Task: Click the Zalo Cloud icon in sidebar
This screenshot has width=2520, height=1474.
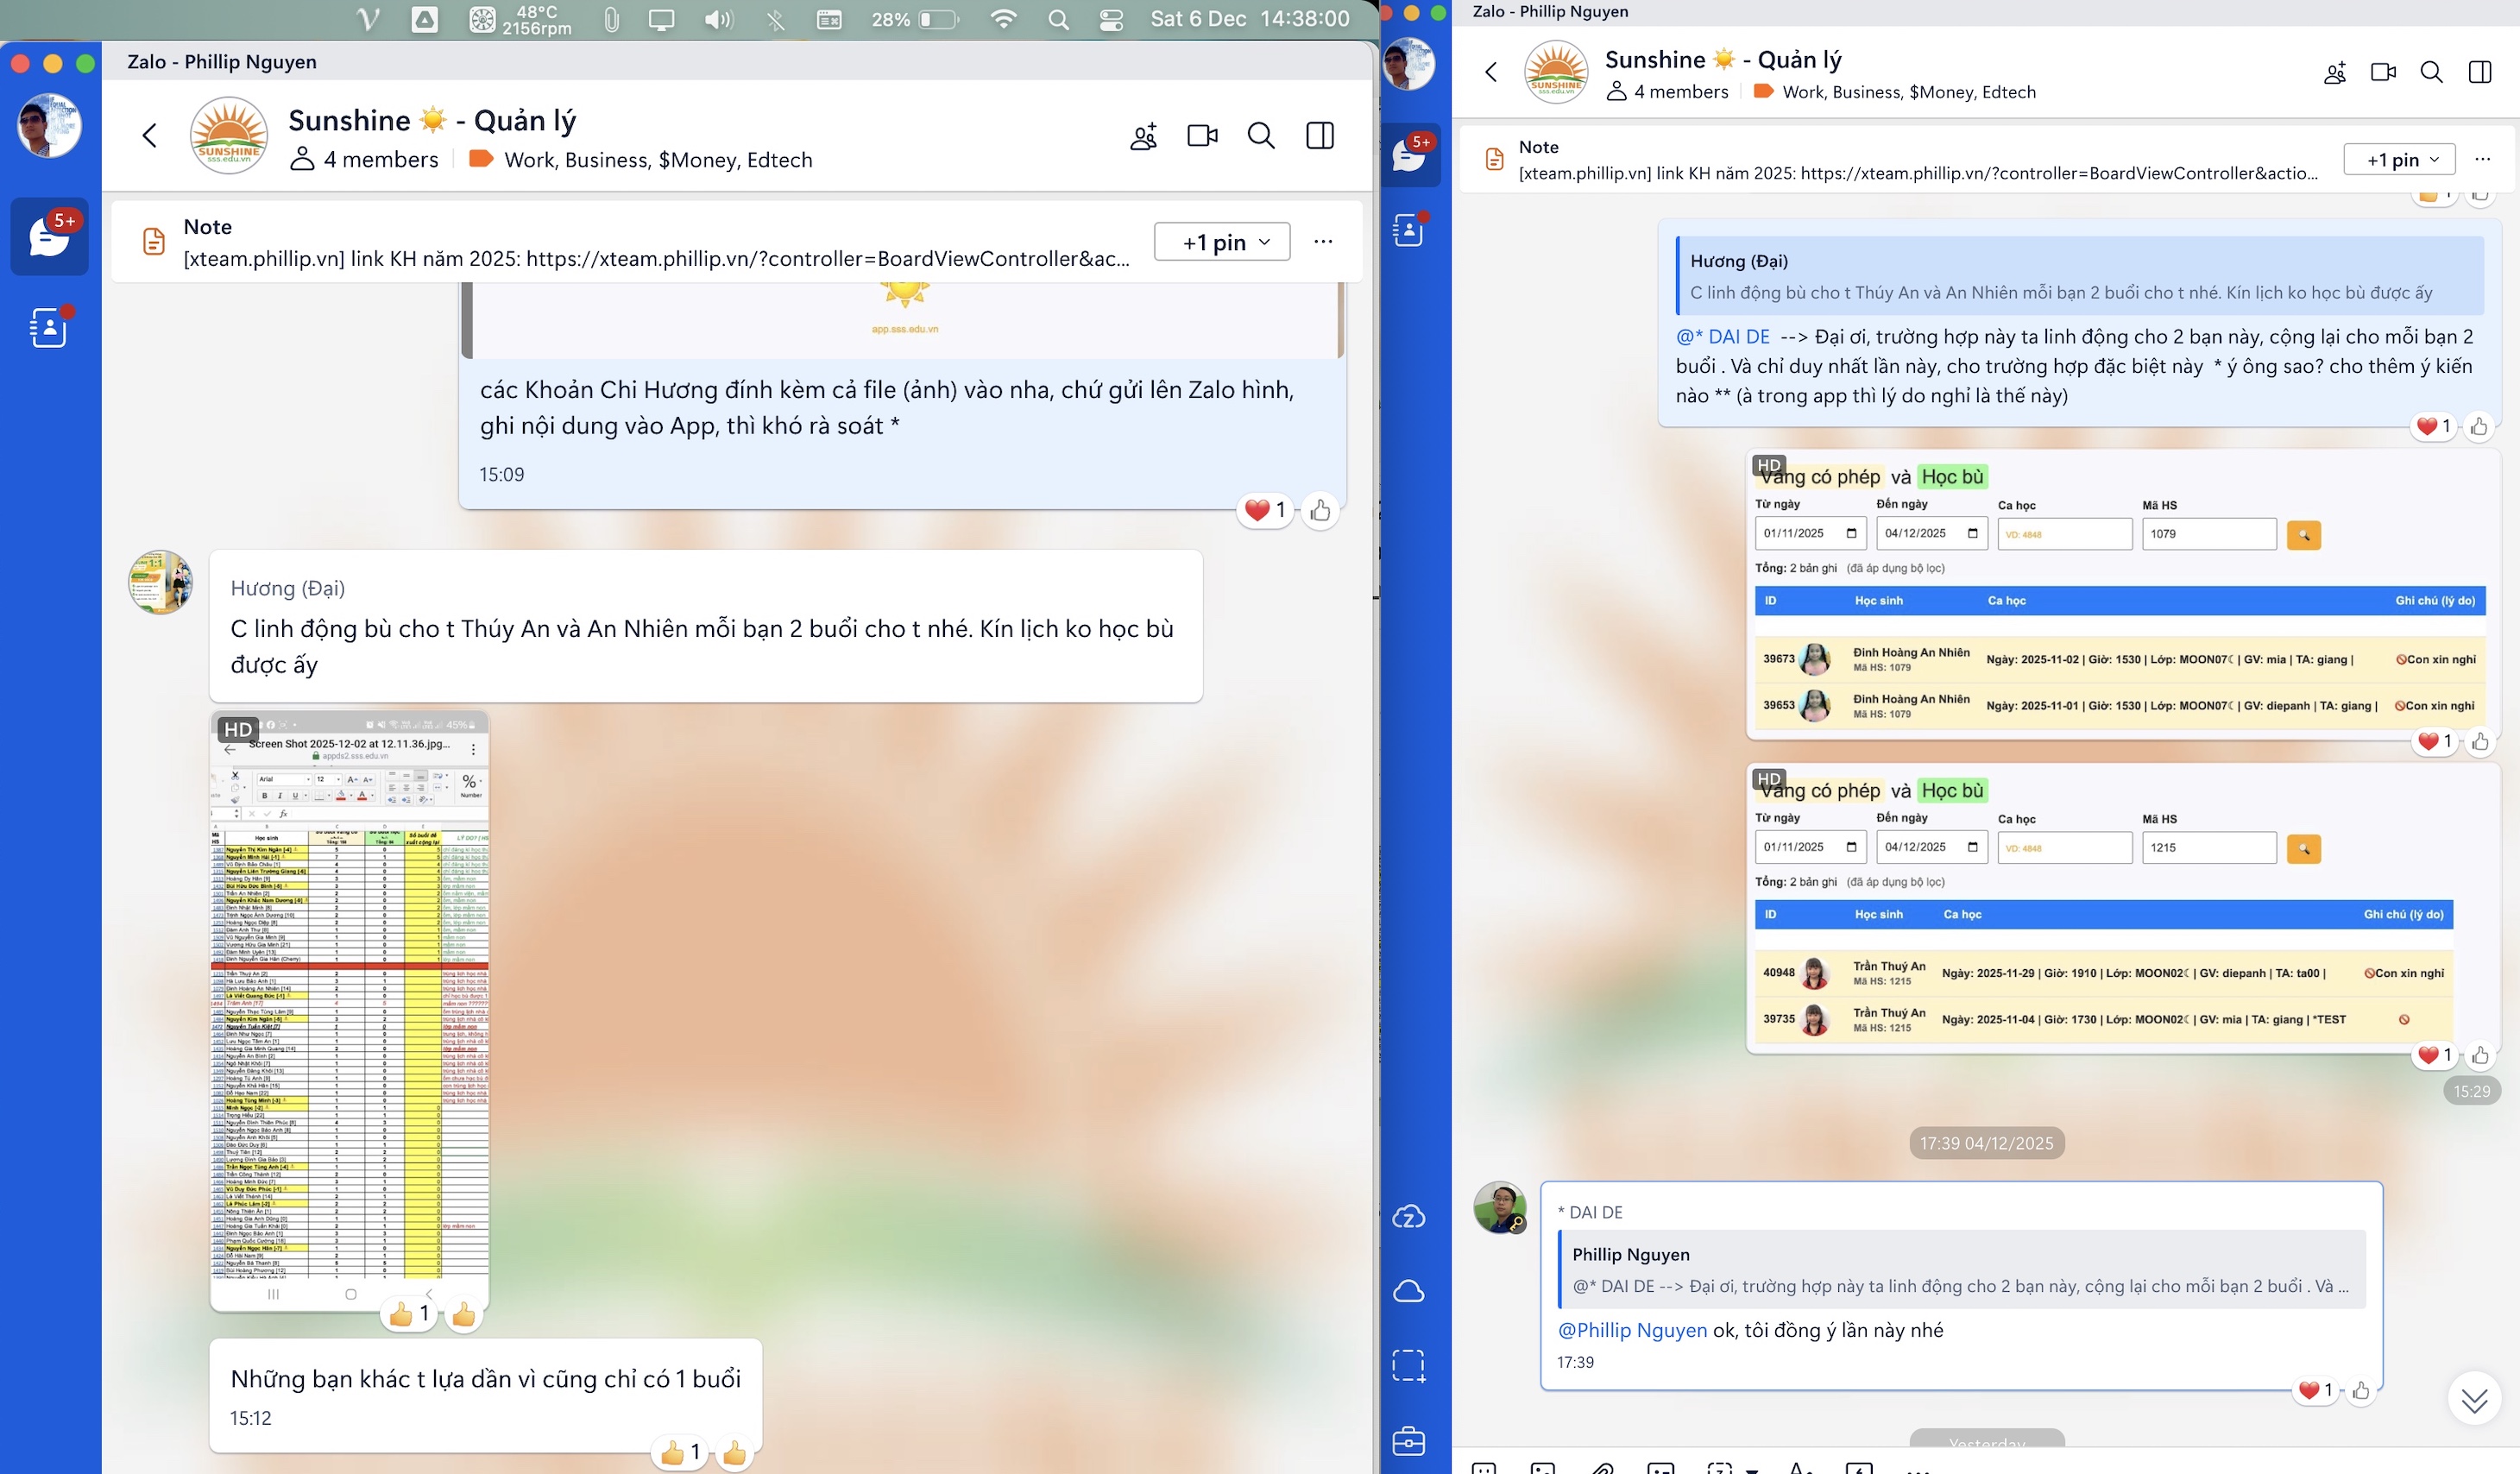Action: pyautogui.click(x=1408, y=1217)
